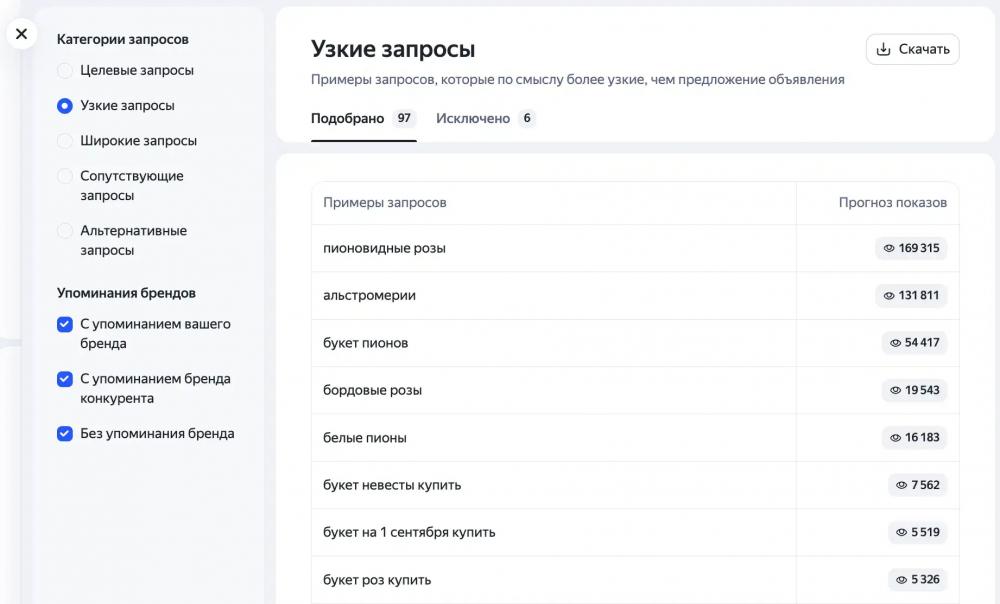The image size is (1000, 604).
Task: Click the букет невесты купить query
Action: coord(392,485)
